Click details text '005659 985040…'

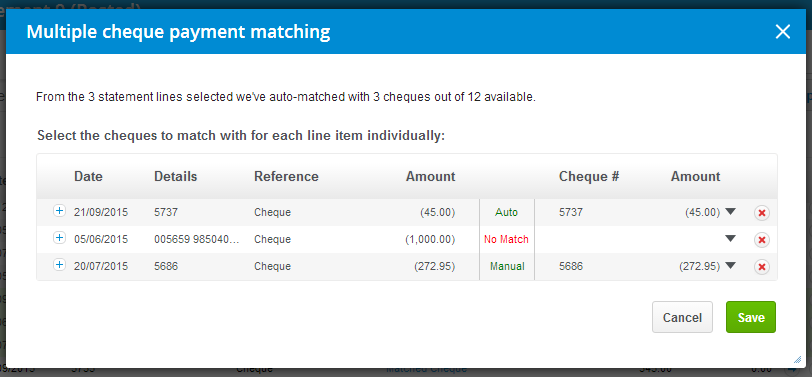point(197,239)
